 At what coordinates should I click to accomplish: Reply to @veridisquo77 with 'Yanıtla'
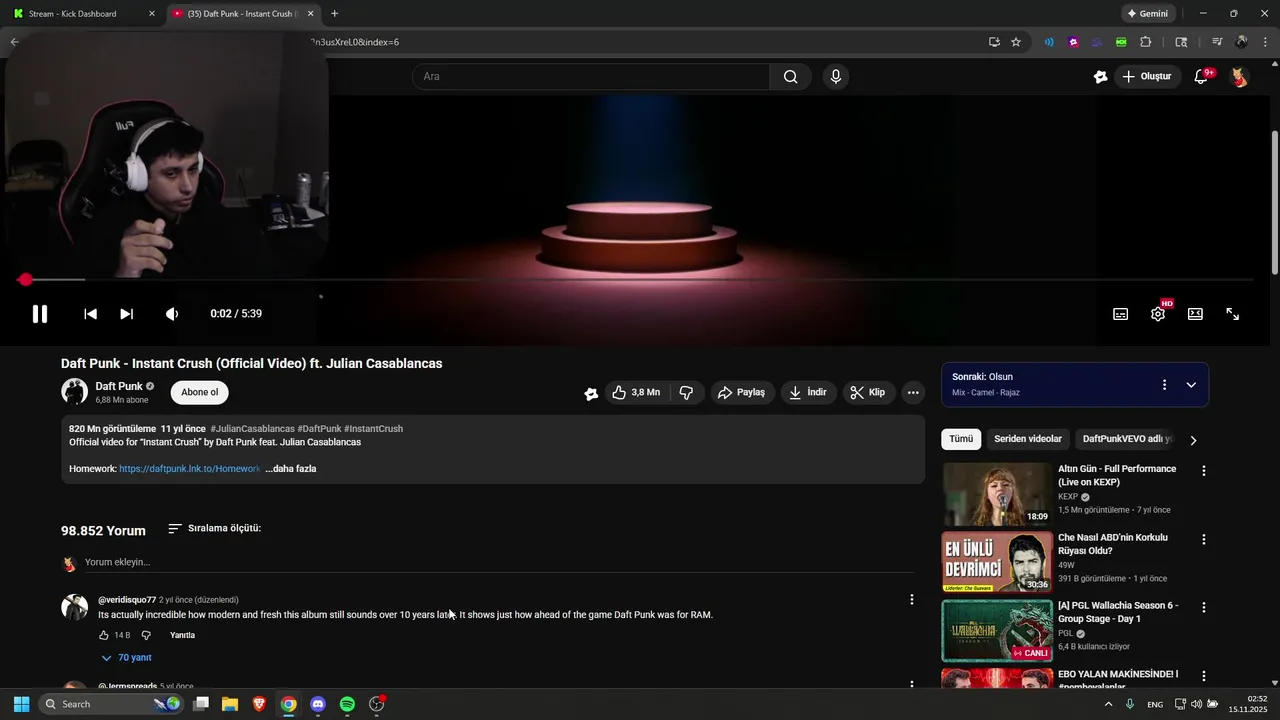click(182, 635)
